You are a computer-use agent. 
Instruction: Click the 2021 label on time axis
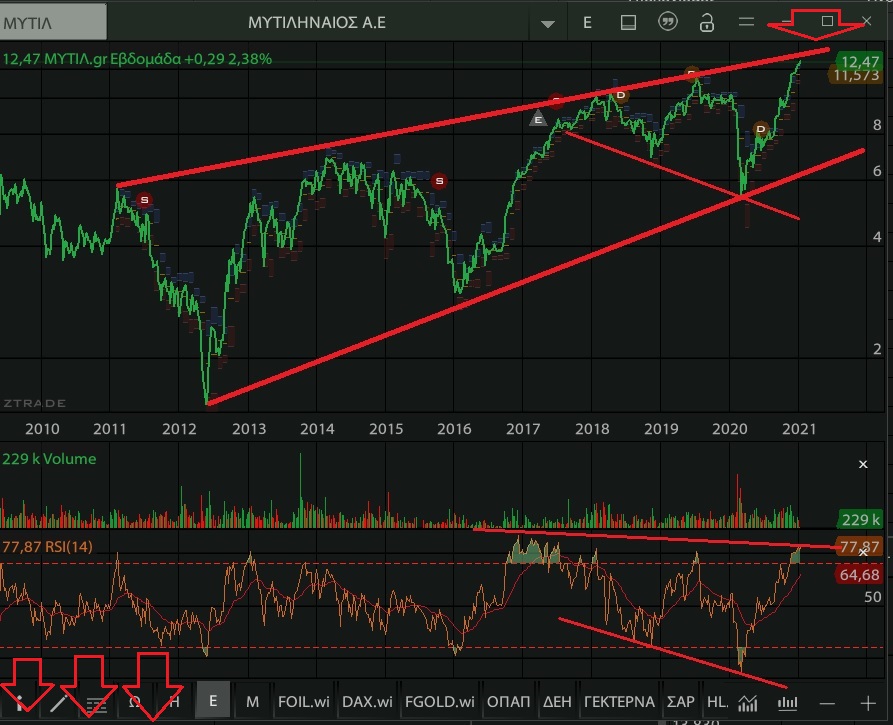coord(798,429)
